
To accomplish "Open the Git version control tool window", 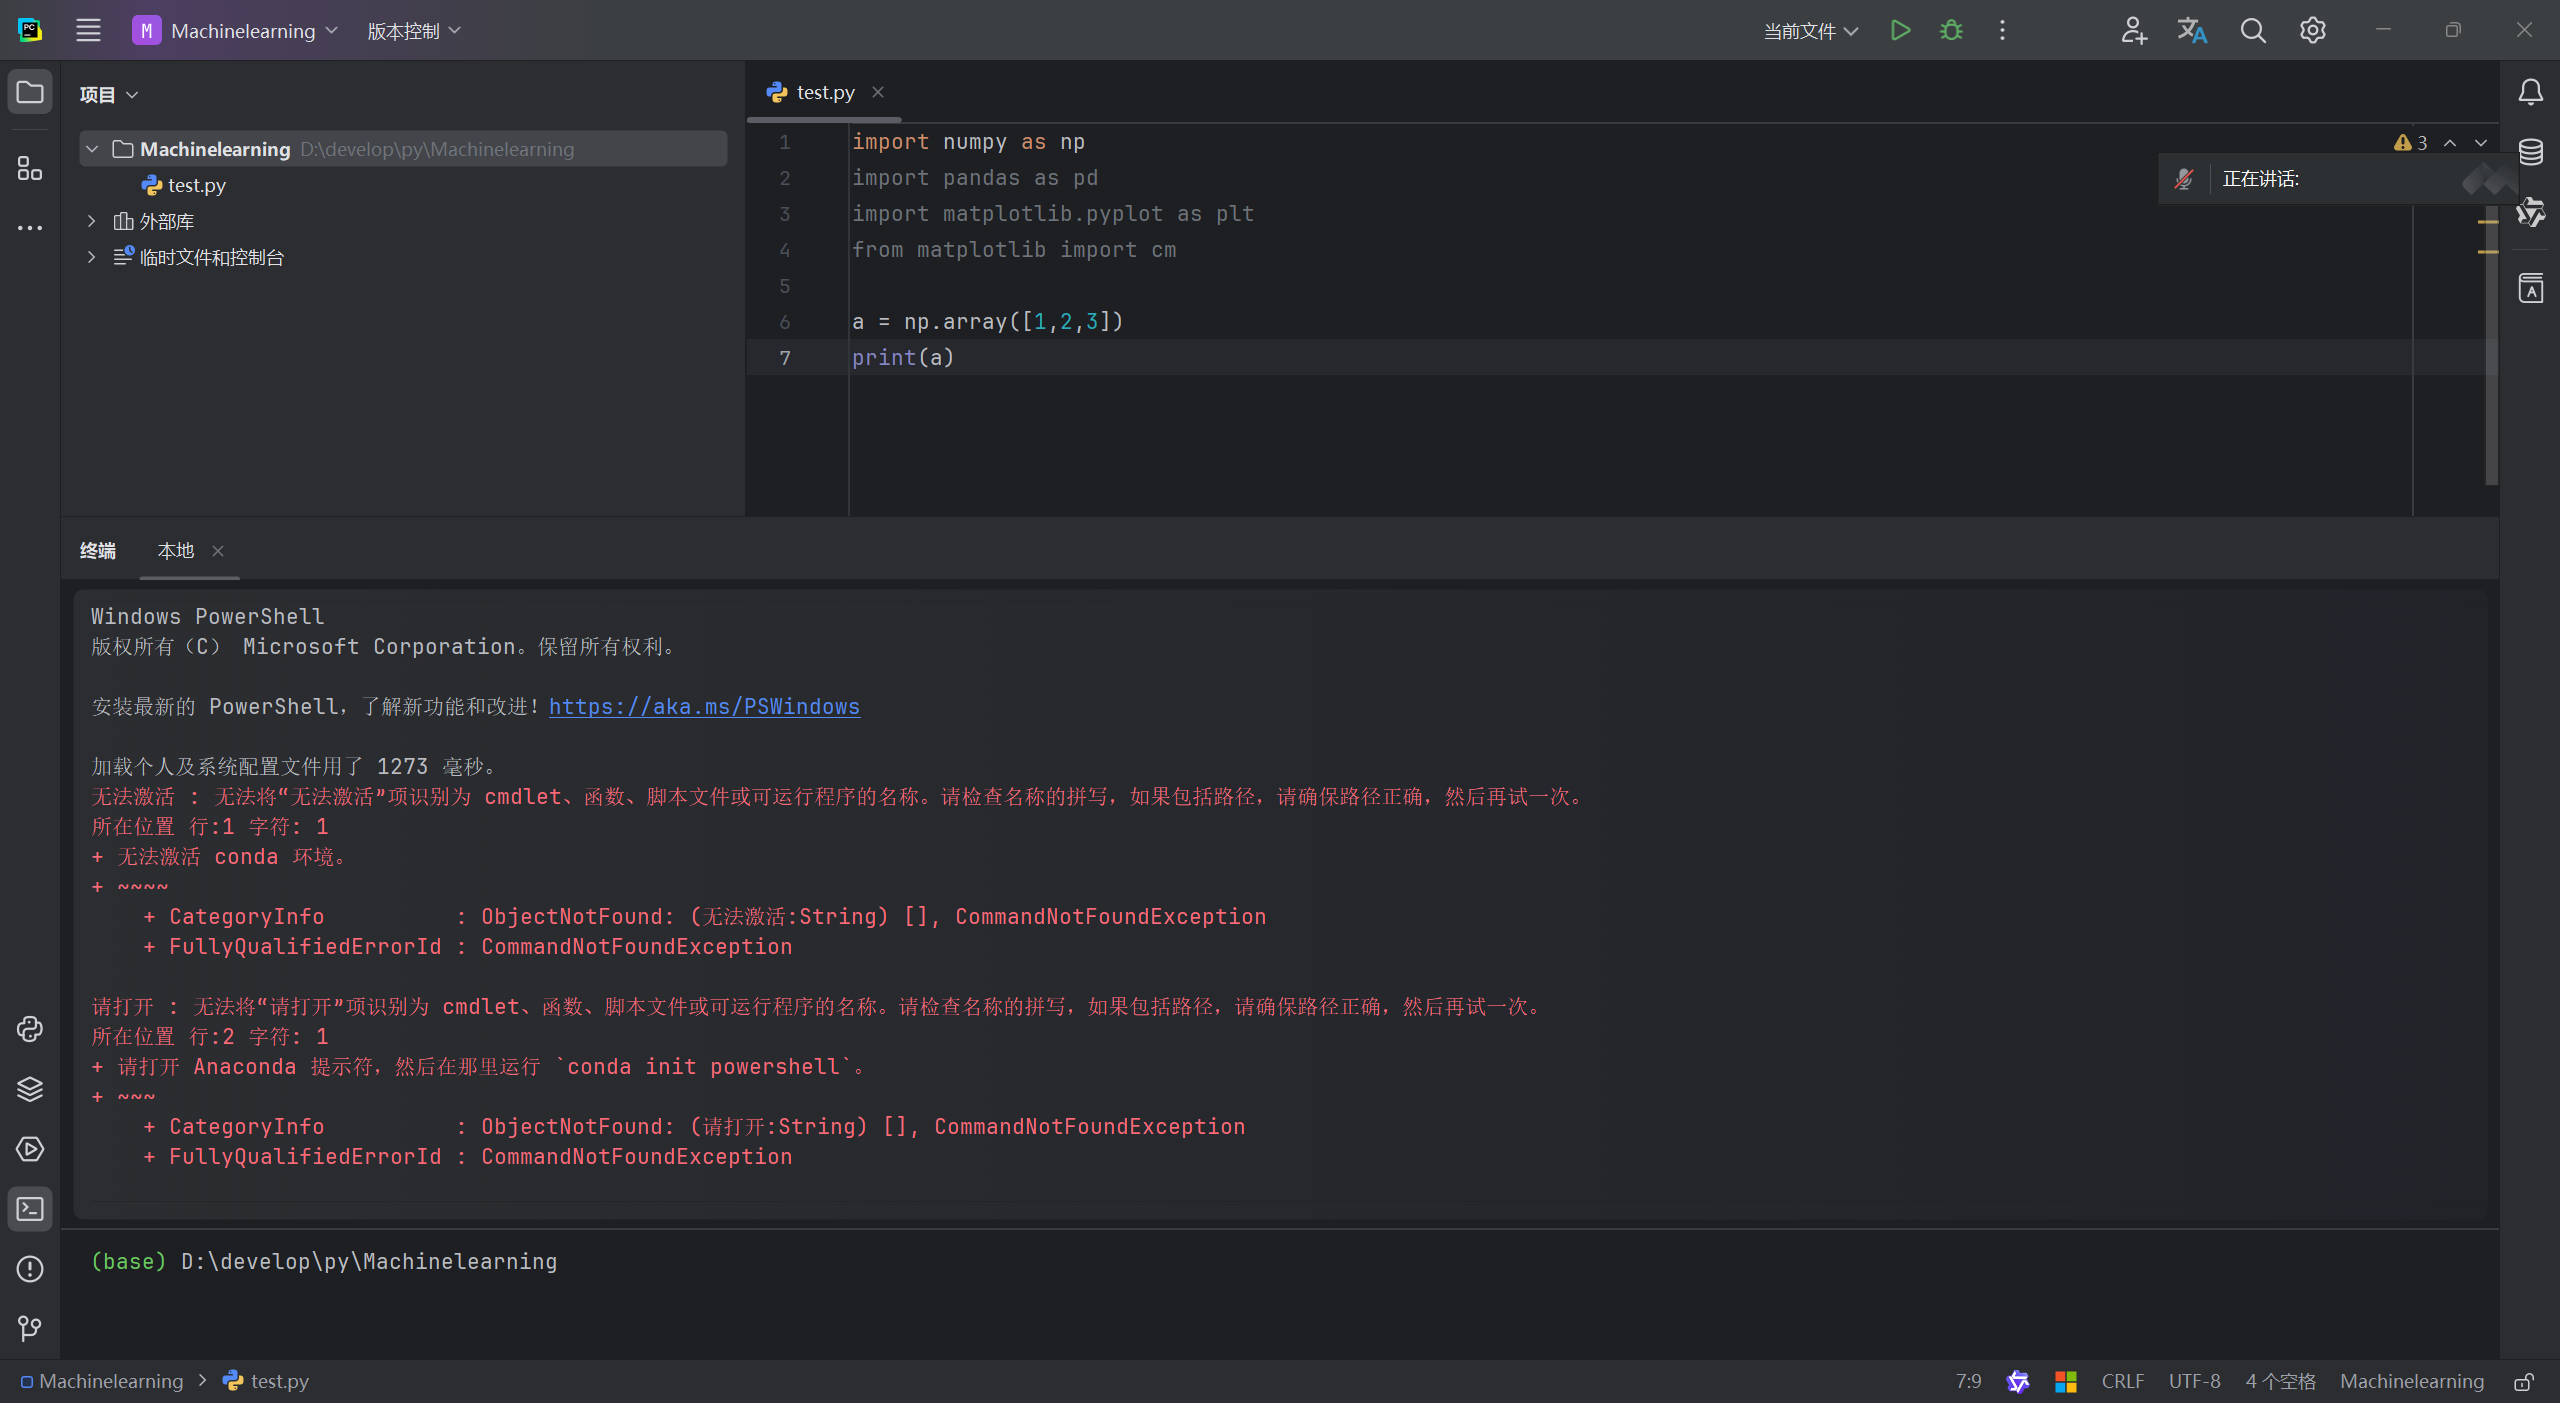I will click(x=30, y=1328).
